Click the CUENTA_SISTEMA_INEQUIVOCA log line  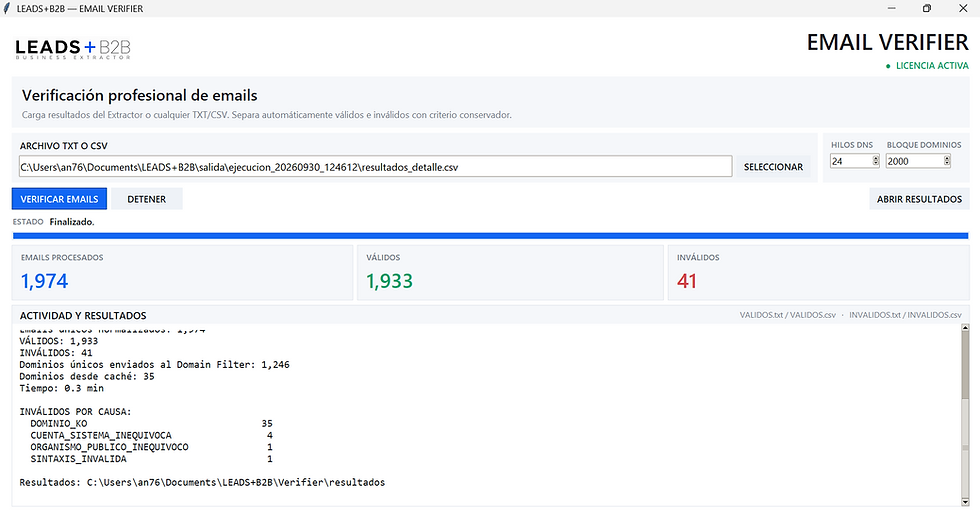[151, 435]
